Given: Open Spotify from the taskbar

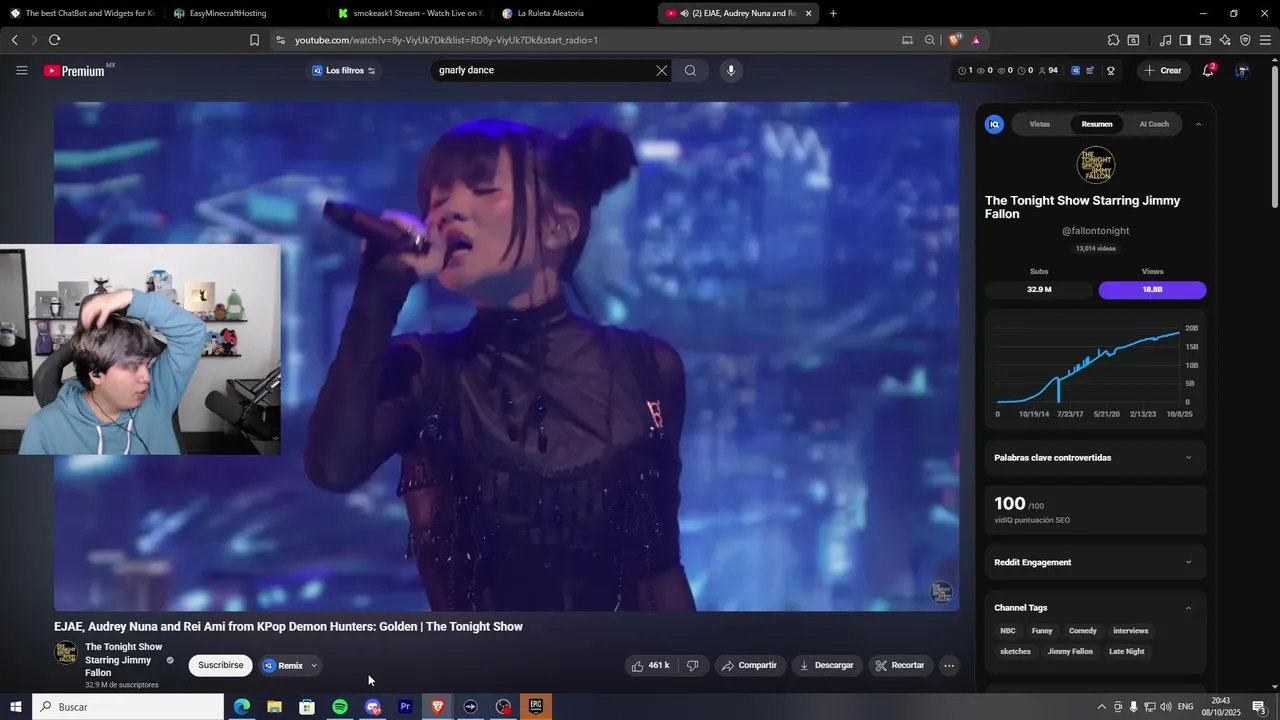Looking at the screenshot, I should (x=340, y=707).
